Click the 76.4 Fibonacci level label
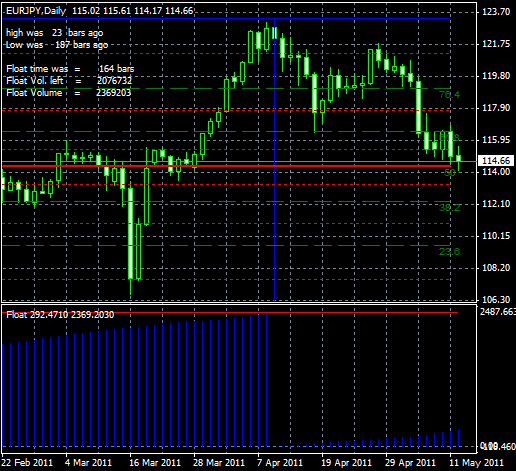This screenshot has height=471, width=516. [449, 95]
